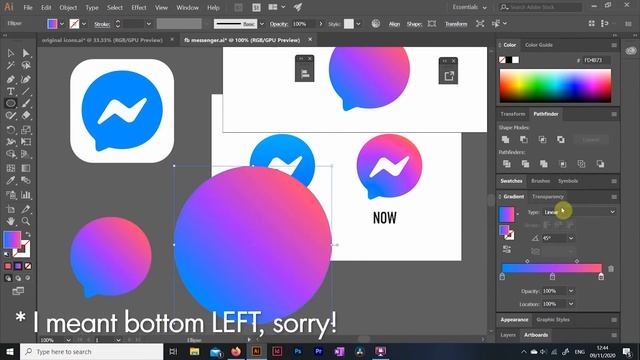The height and width of the screenshot is (360, 640).
Task: Open the Object menu
Action: coord(68,7)
